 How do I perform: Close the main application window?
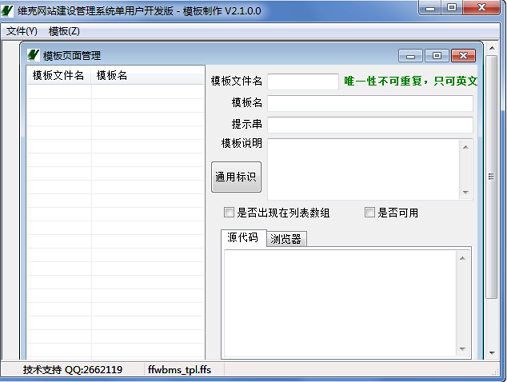click(481, 8)
